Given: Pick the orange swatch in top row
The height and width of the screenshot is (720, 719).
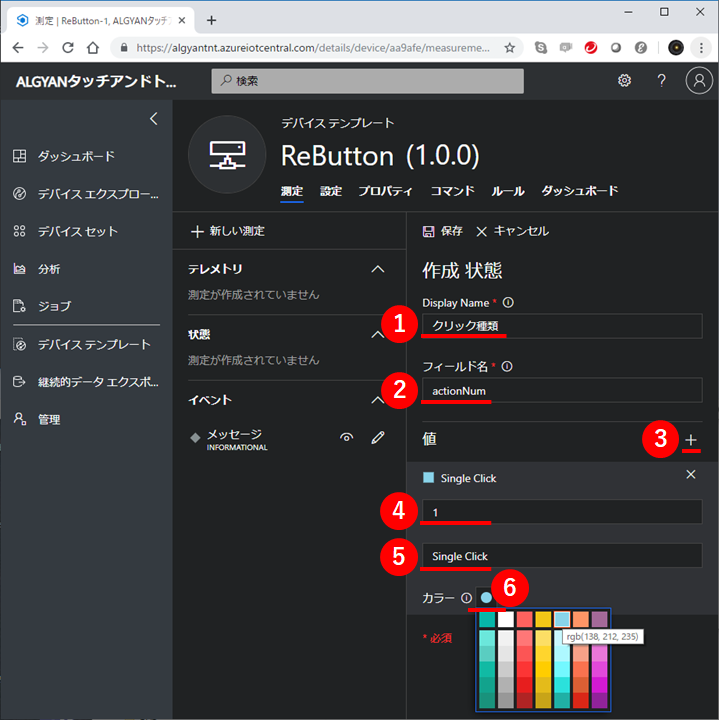Looking at the screenshot, I should 581,619.
